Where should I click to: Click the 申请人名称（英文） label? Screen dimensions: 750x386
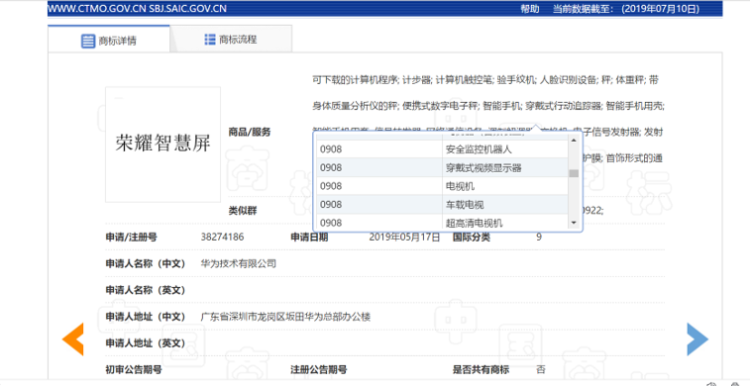[x=145, y=290]
